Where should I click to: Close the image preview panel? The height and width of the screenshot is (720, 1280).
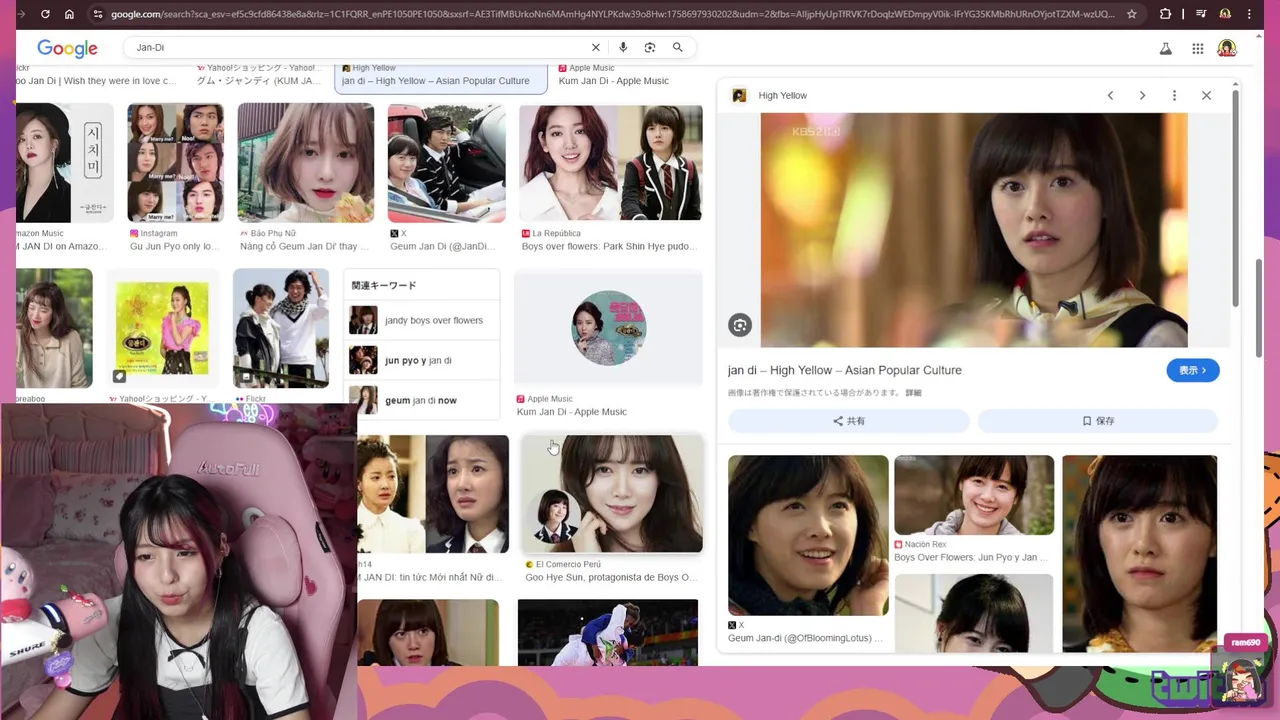coord(1206,95)
